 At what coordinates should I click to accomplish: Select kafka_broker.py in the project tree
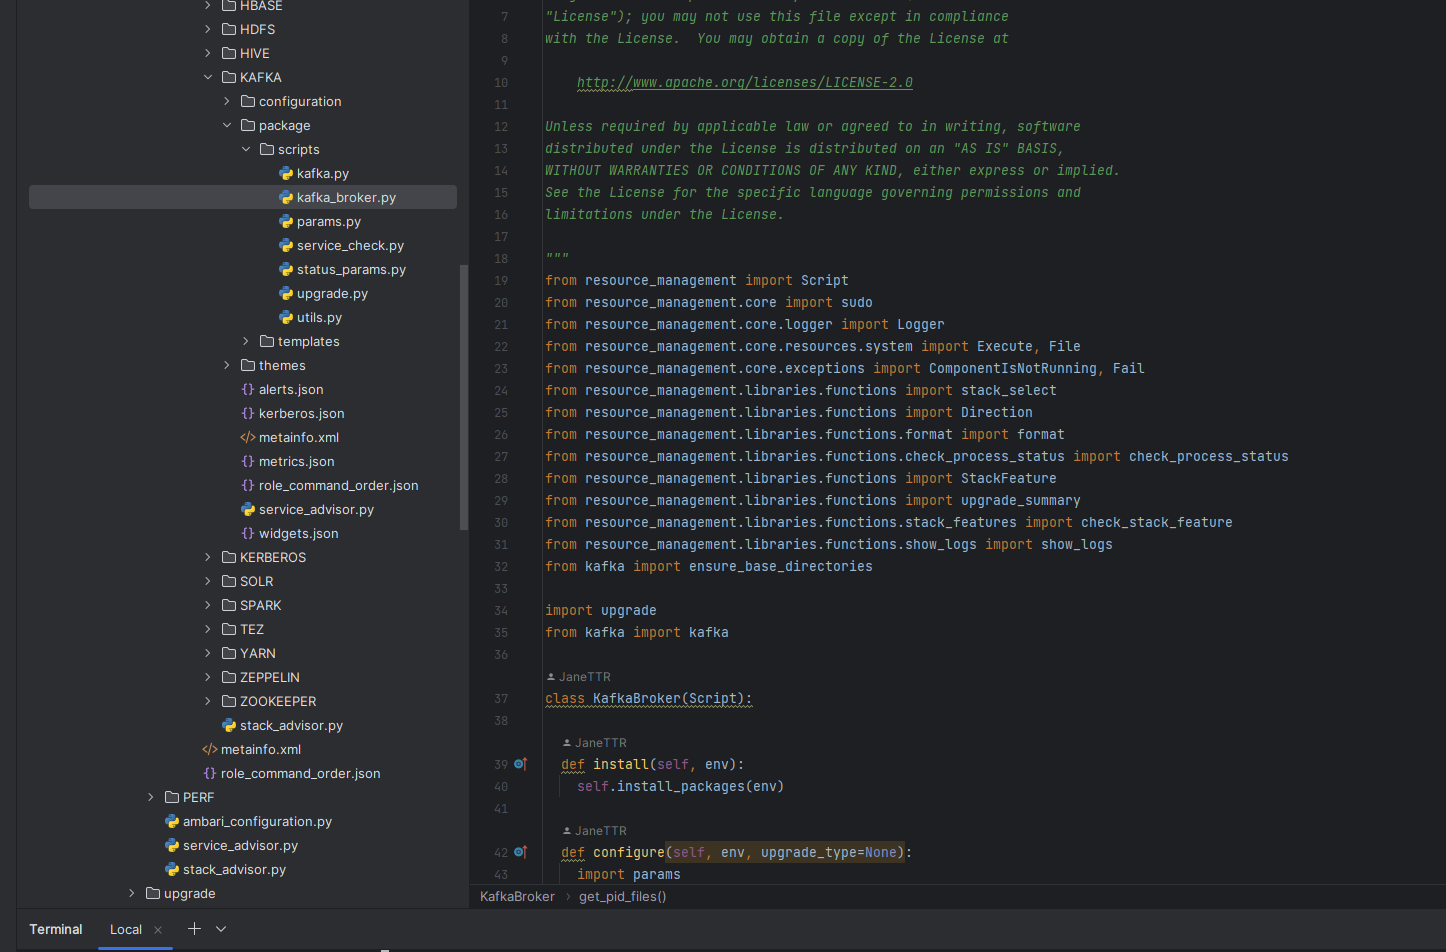[x=243, y=197]
